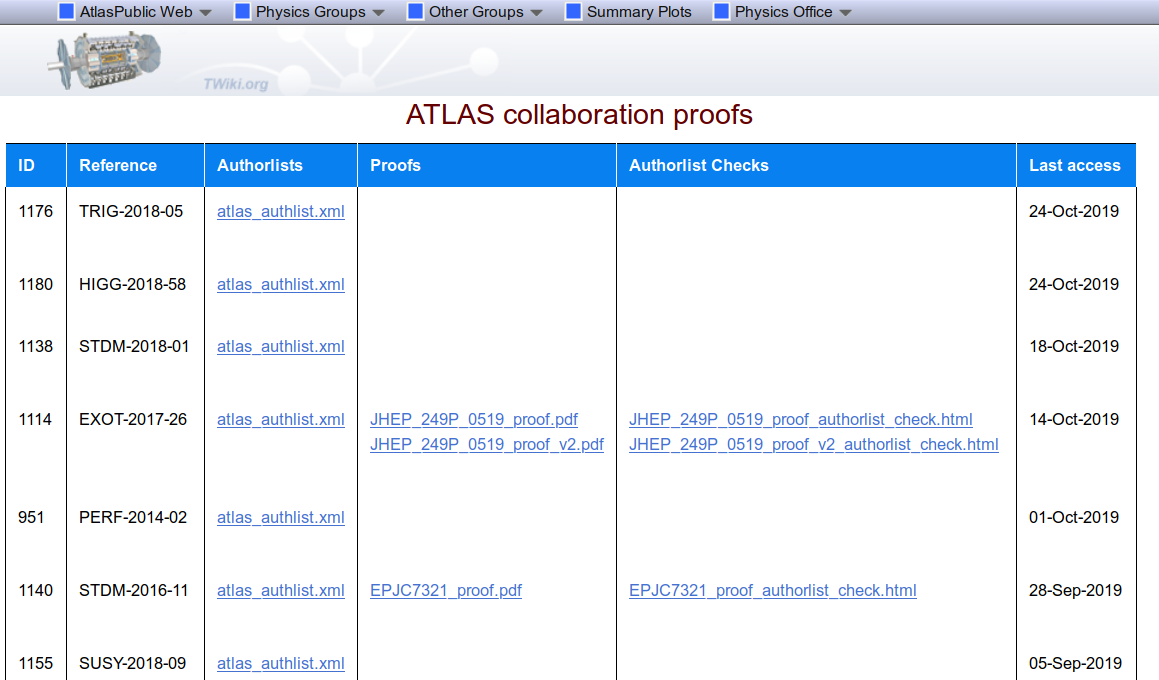
Task: Open atlas_authlist.xml for TRIG-2018-05
Action: click(281, 211)
